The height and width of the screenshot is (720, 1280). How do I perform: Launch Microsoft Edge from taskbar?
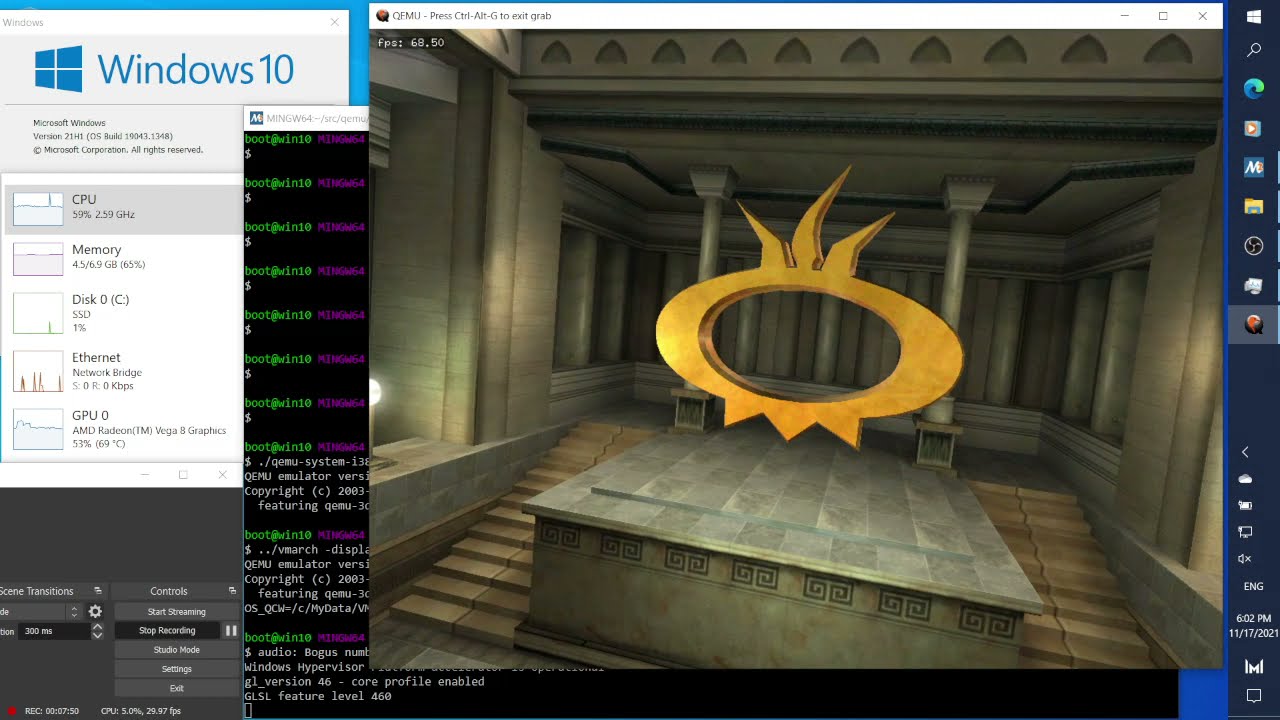pyautogui.click(x=1254, y=89)
